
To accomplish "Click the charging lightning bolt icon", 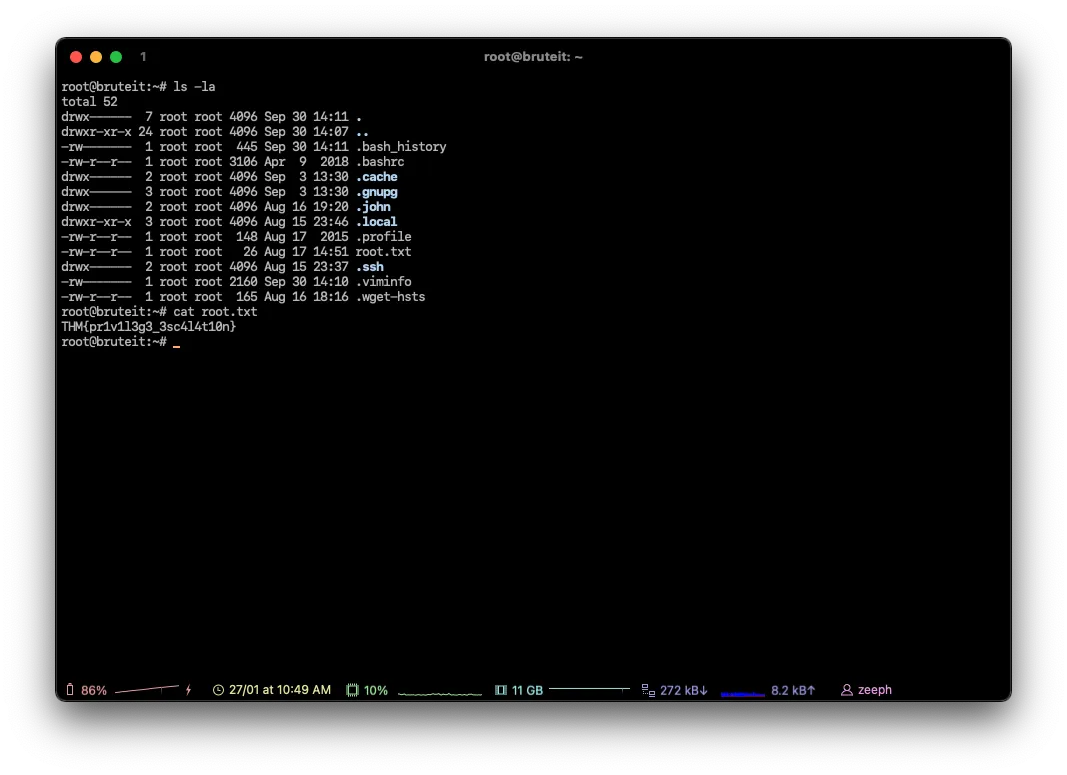I will tap(188, 690).
